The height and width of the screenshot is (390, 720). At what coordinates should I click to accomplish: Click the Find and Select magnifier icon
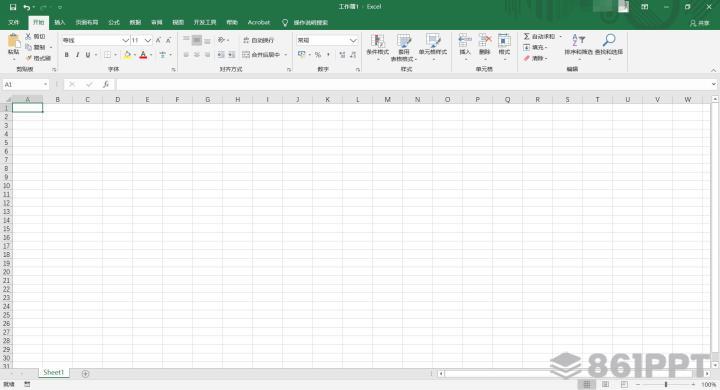click(609, 40)
